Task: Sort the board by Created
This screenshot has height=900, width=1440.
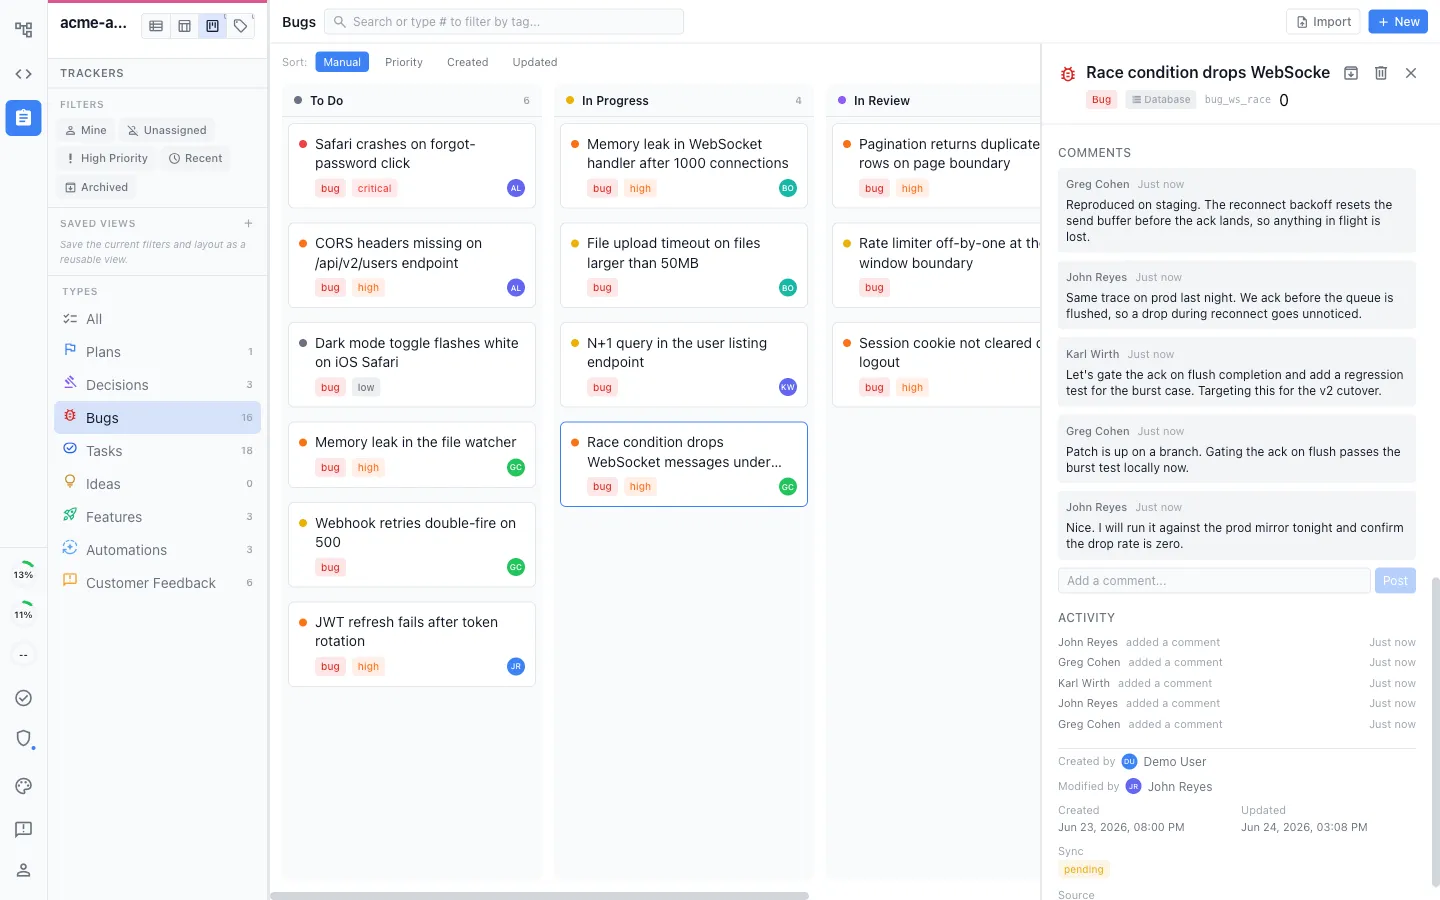Action: [468, 62]
